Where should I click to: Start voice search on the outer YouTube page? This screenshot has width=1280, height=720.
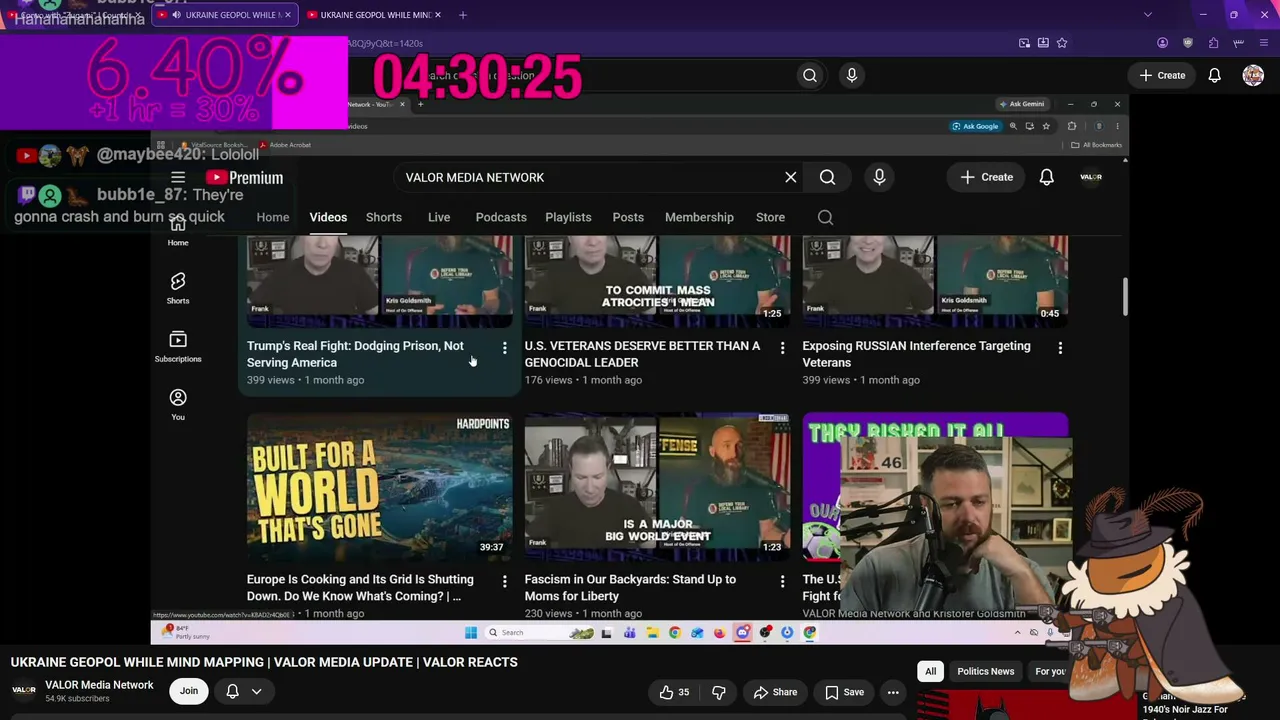852,75
